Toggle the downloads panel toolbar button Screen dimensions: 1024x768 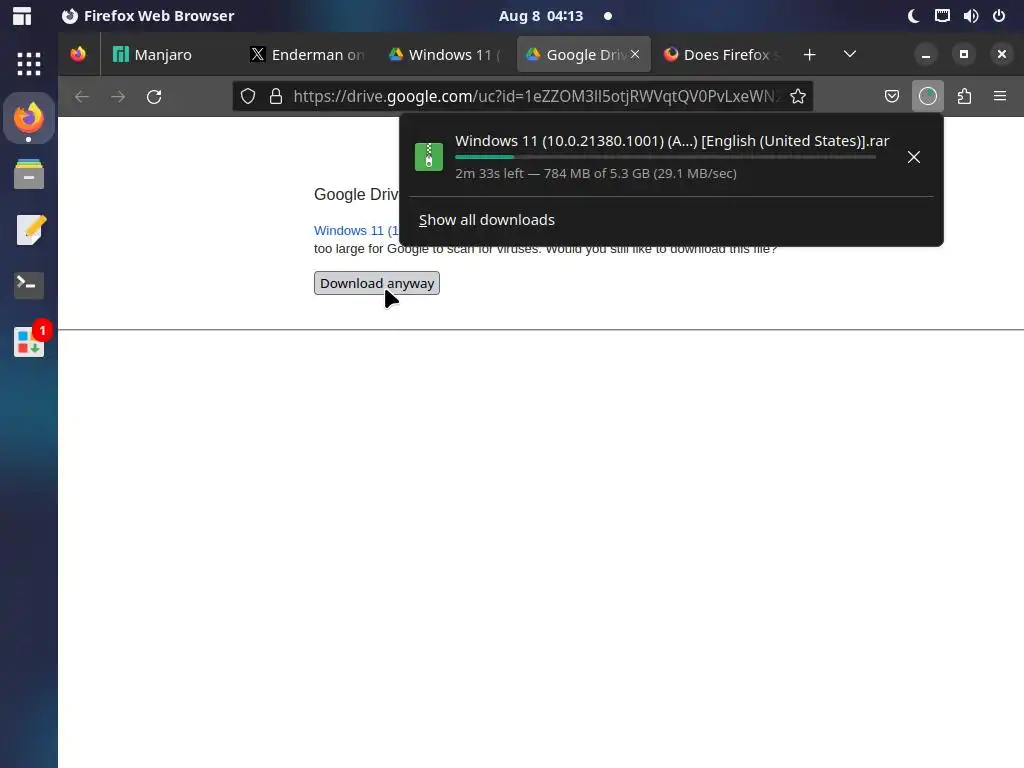[928, 97]
